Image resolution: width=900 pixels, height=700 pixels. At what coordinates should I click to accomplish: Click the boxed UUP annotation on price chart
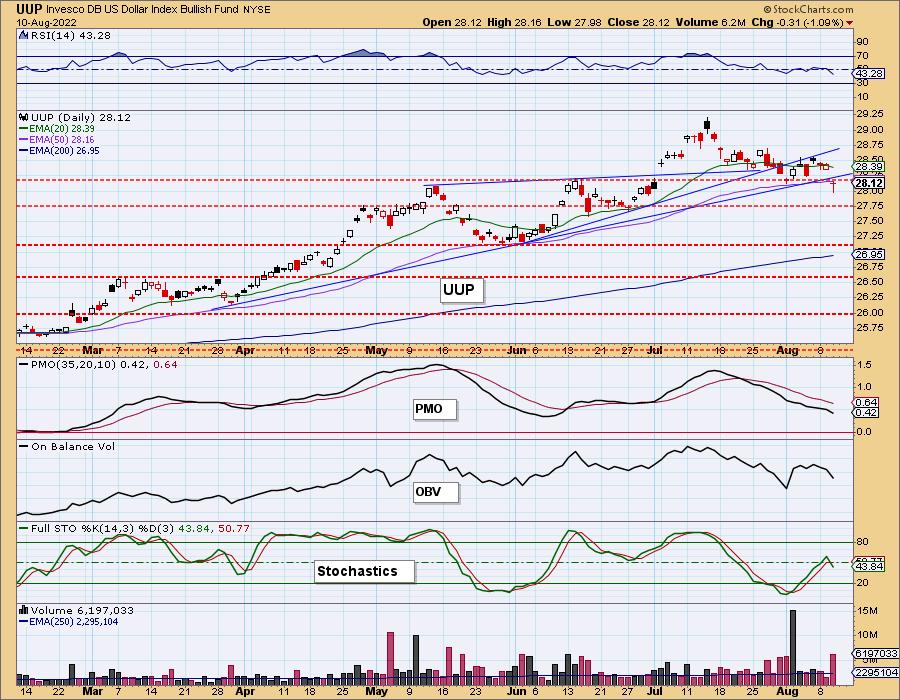tap(461, 290)
